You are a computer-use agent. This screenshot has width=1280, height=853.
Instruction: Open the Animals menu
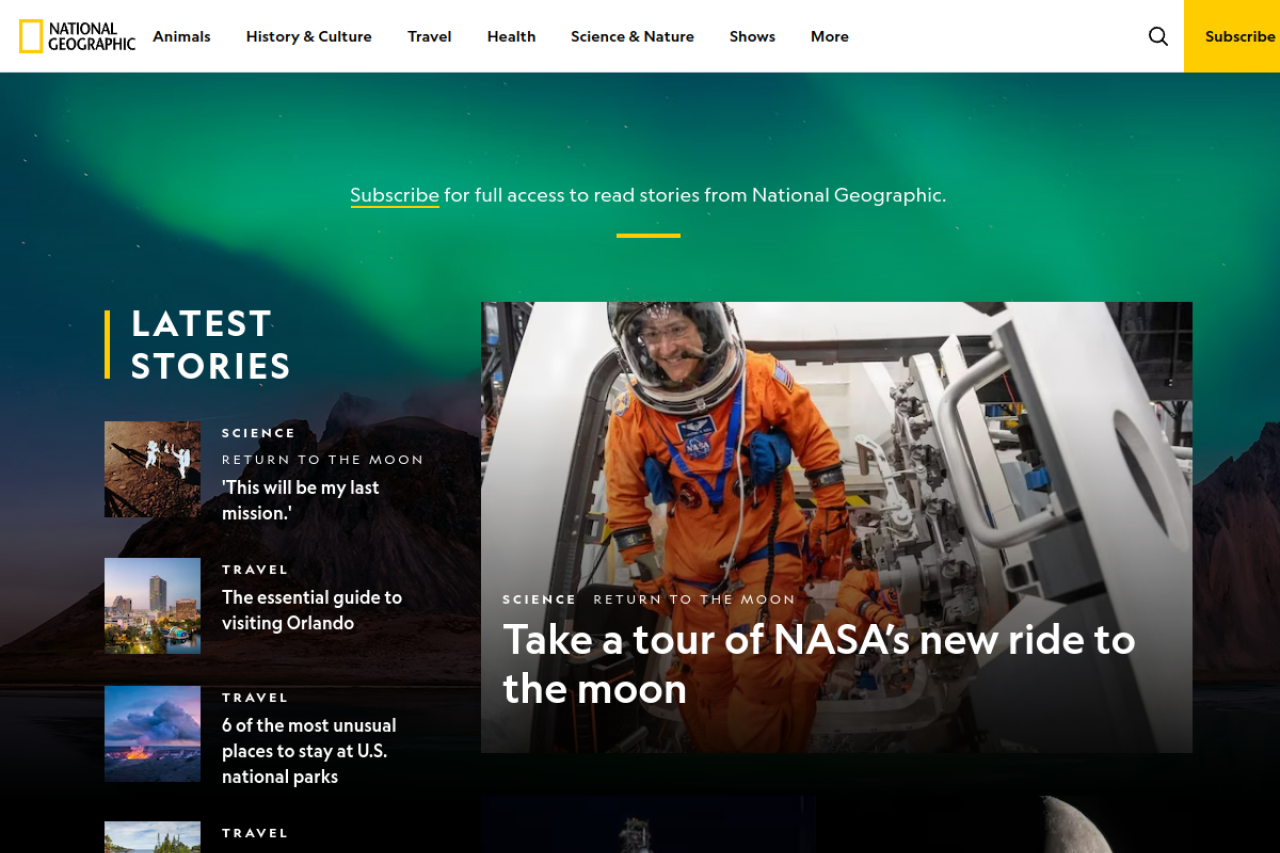point(181,36)
